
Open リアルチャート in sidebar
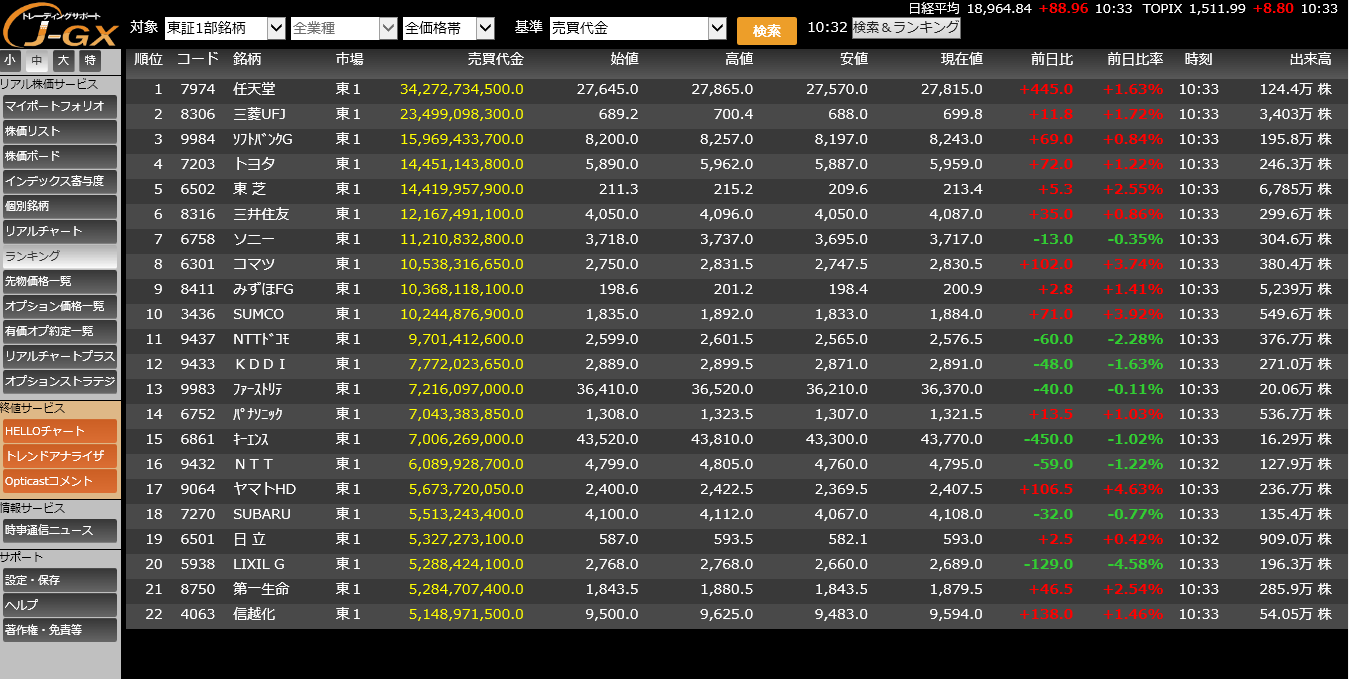[59, 231]
